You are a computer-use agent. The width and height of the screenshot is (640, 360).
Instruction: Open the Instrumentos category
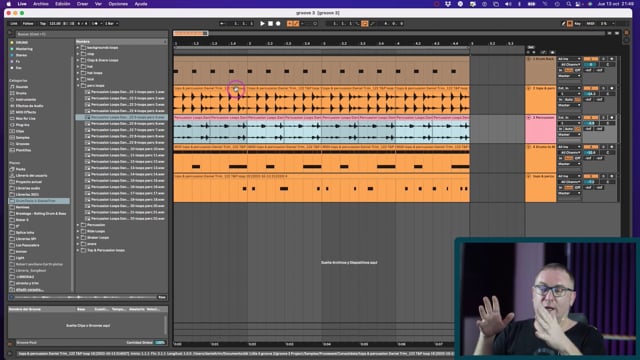pos(25,100)
